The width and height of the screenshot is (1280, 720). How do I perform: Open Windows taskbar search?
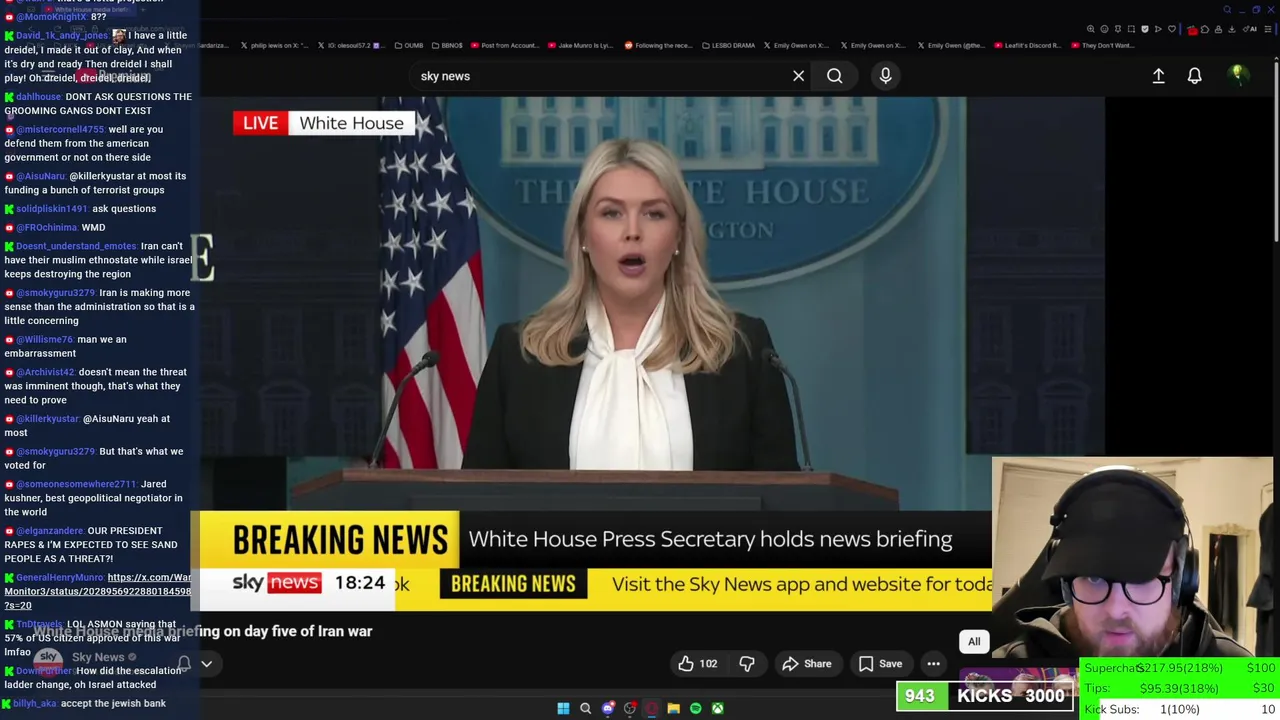click(585, 709)
